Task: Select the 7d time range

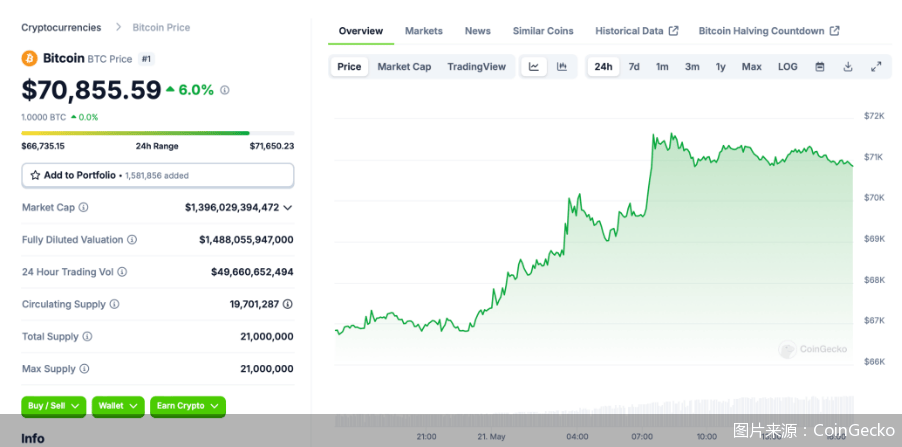Action: click(634, 67)
